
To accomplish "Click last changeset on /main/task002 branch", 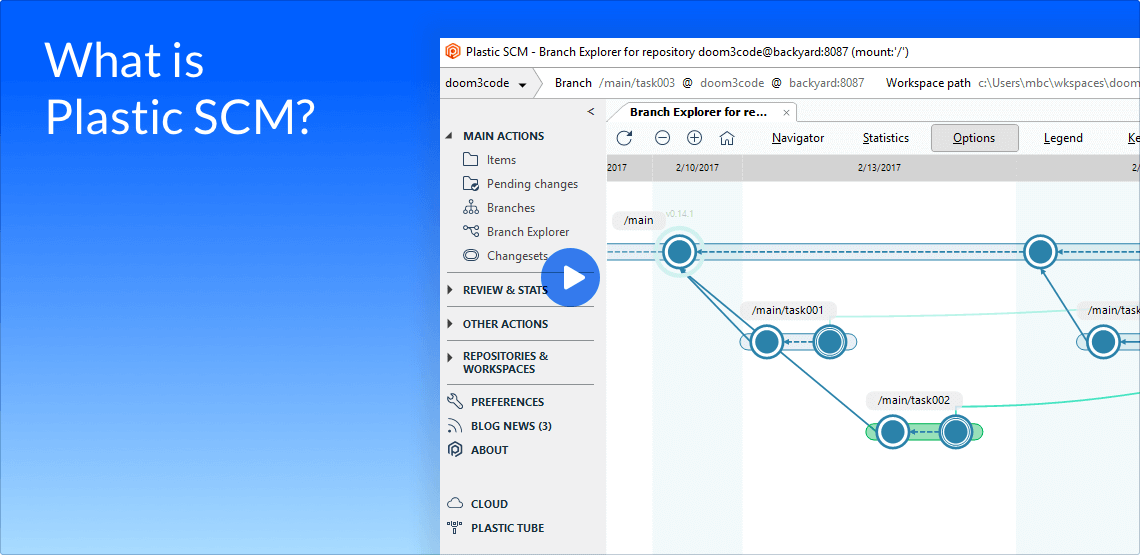I will (955, 432).
